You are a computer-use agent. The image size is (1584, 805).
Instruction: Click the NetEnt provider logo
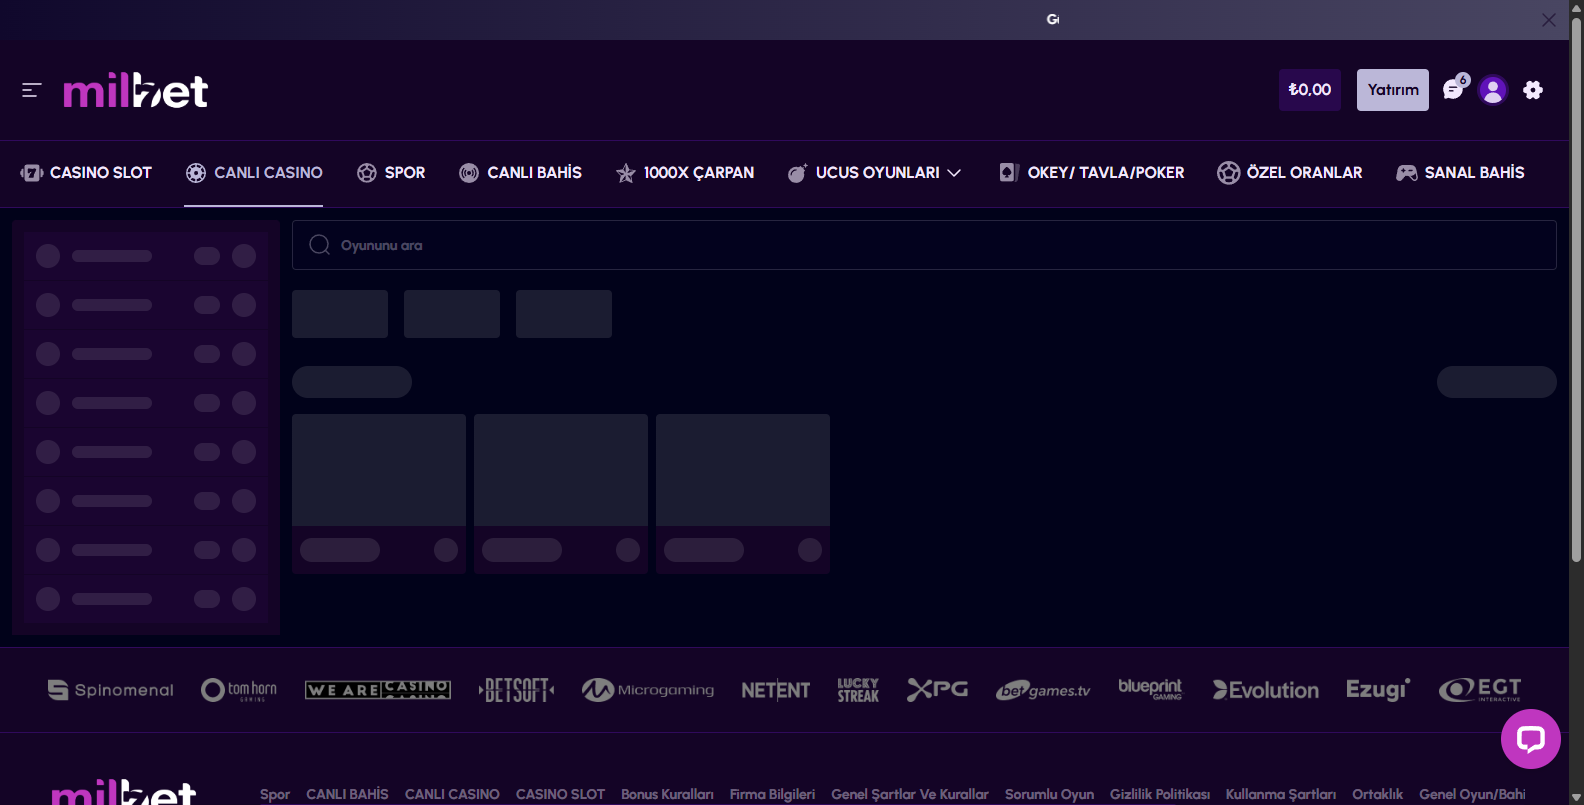776,690
